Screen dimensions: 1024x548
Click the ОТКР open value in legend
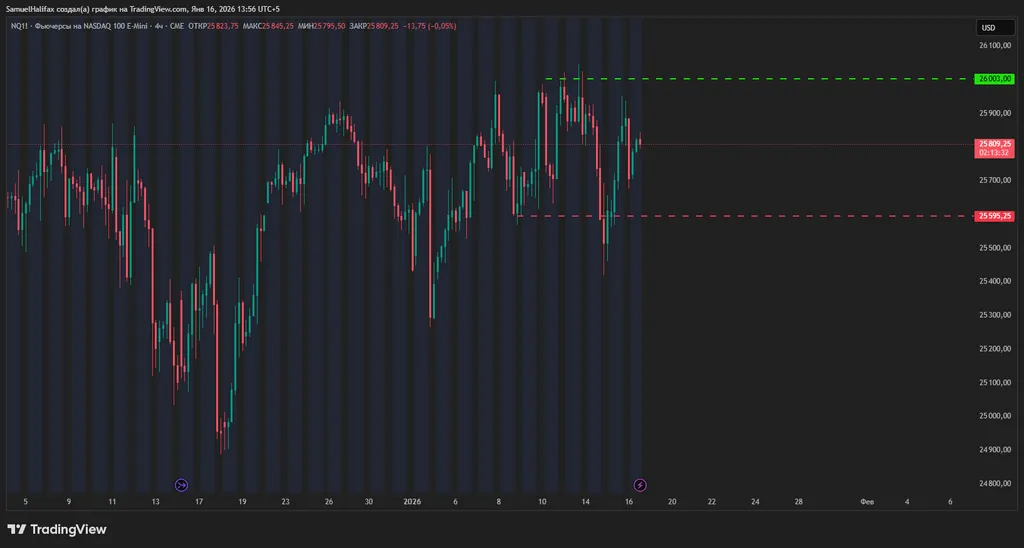point(222,26)
